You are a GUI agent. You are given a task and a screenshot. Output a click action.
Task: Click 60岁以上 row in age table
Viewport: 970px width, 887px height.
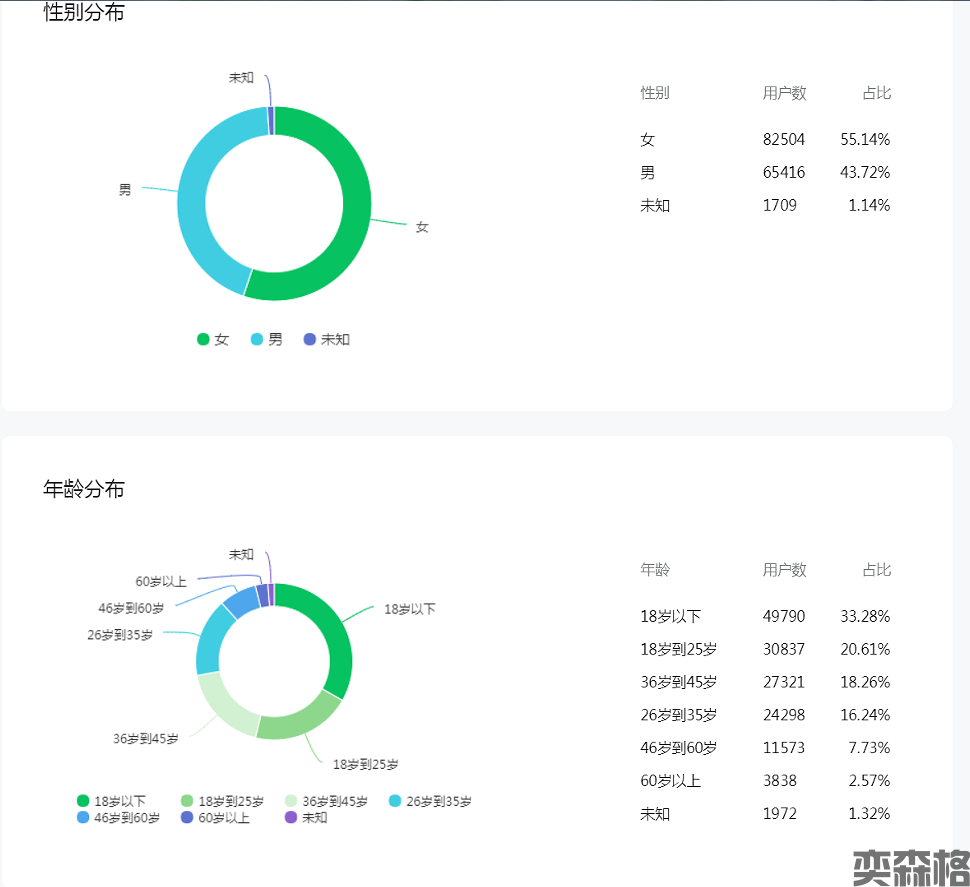pyautogui.click(x=765, y=781)
